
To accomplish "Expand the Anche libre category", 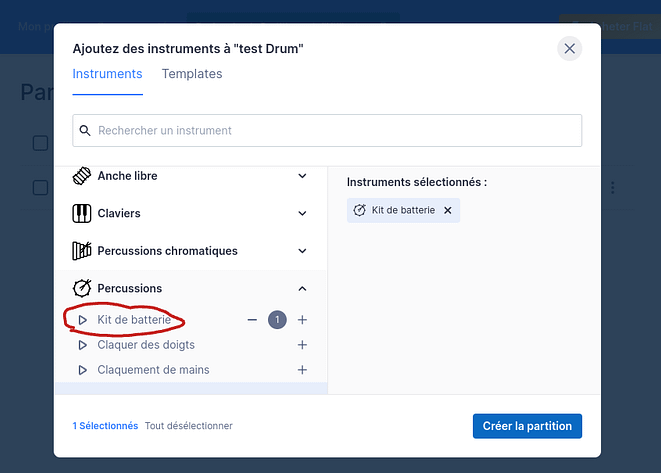I will coord(302,176).
